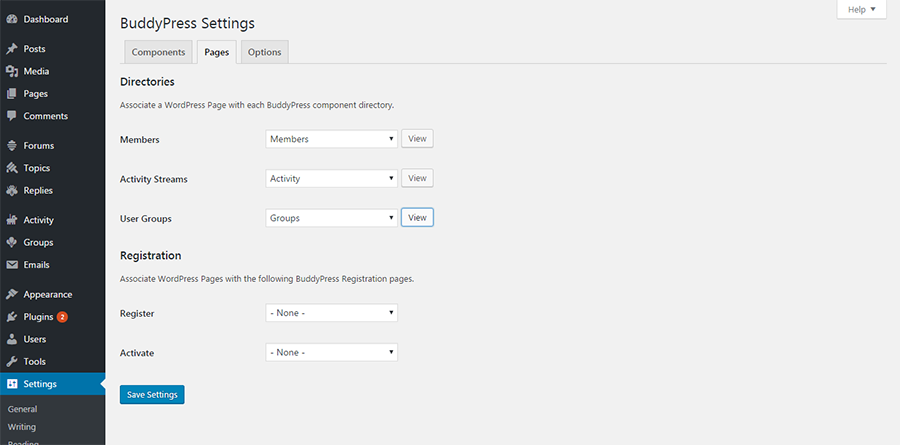Click the Directories heading
The width and height of the screenshot is (900, 445).
point(148,82)
